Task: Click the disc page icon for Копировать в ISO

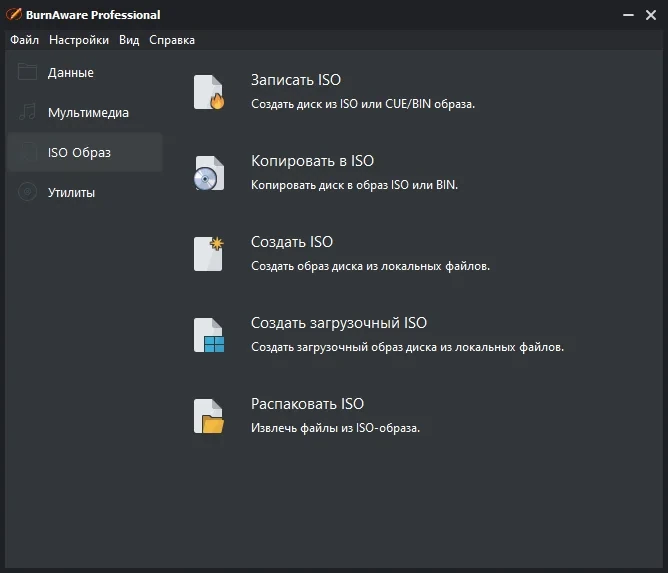Action: (209, 173)
